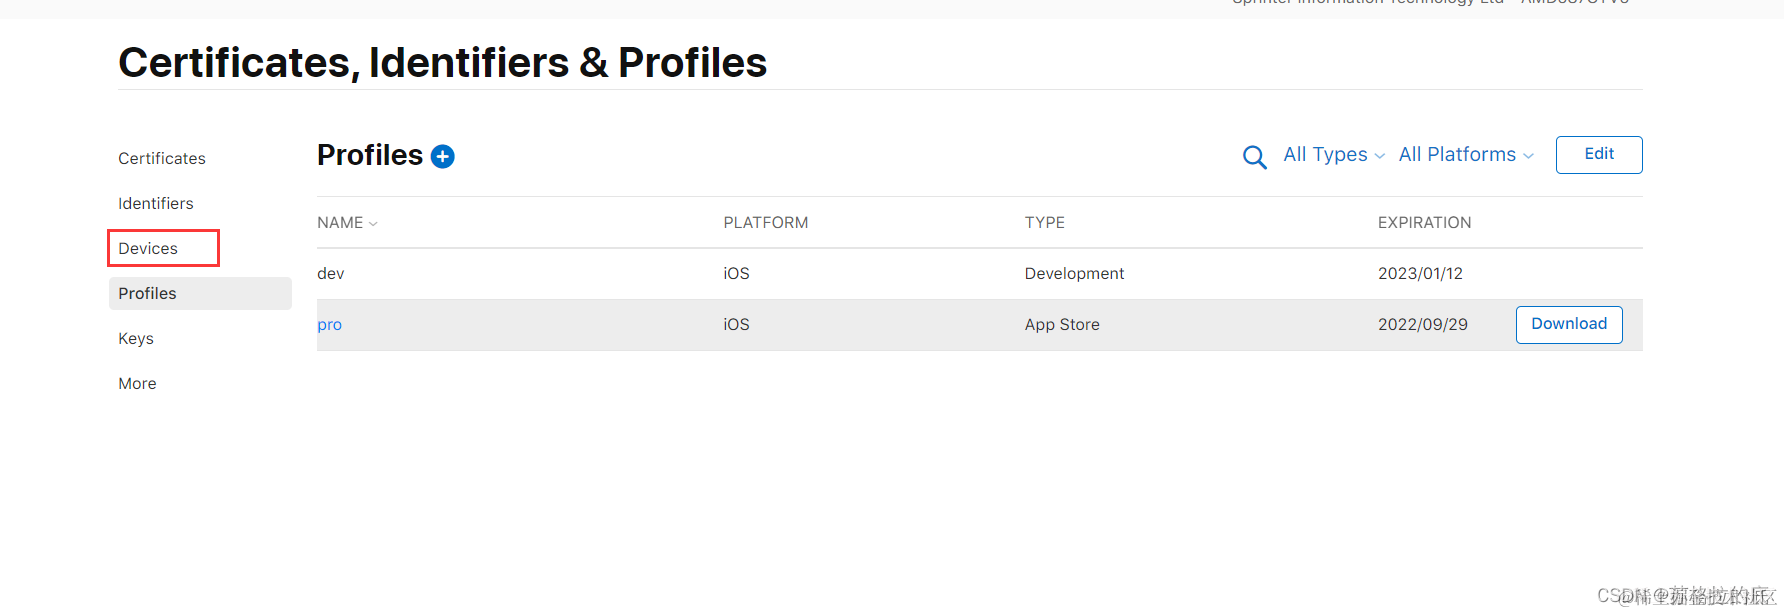Click the TYPE column header
The image size is (1784, 614).
click(1044, 223)
